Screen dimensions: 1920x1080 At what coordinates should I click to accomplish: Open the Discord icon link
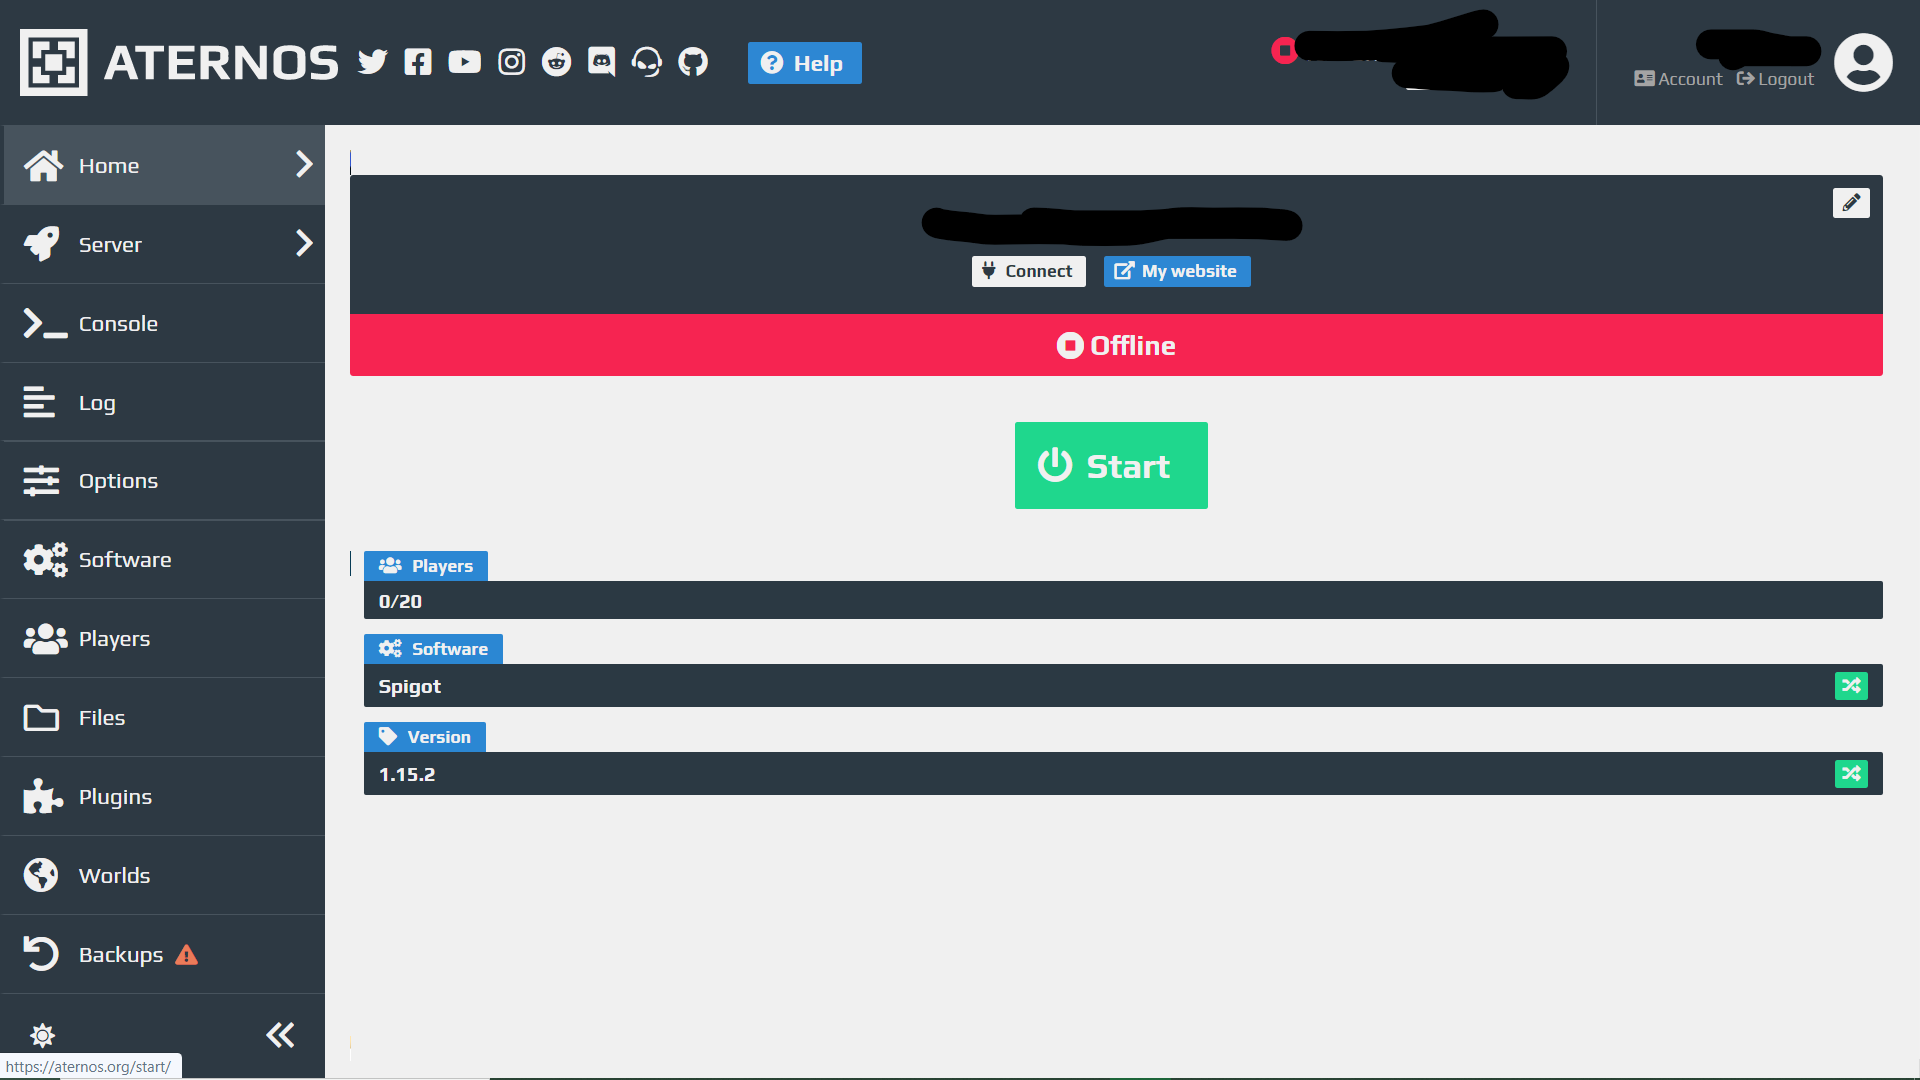(601, 62)
